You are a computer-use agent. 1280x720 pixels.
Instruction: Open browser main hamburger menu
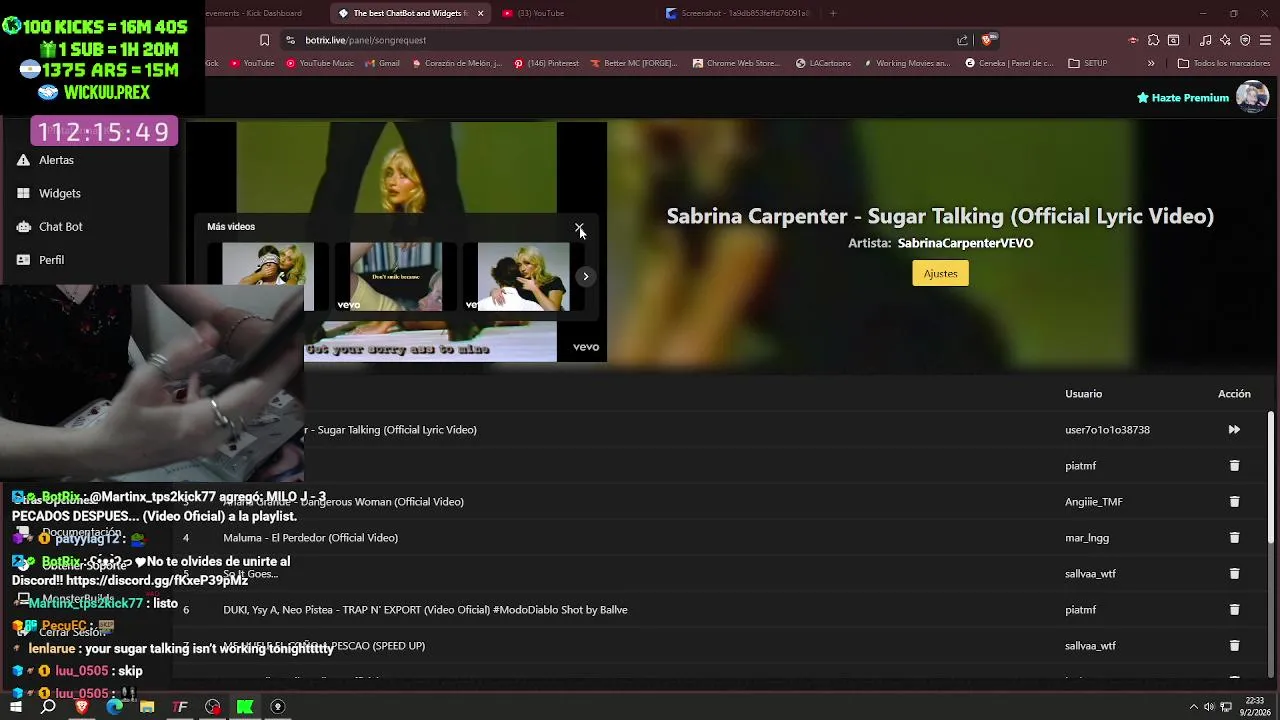point(1265,40)
